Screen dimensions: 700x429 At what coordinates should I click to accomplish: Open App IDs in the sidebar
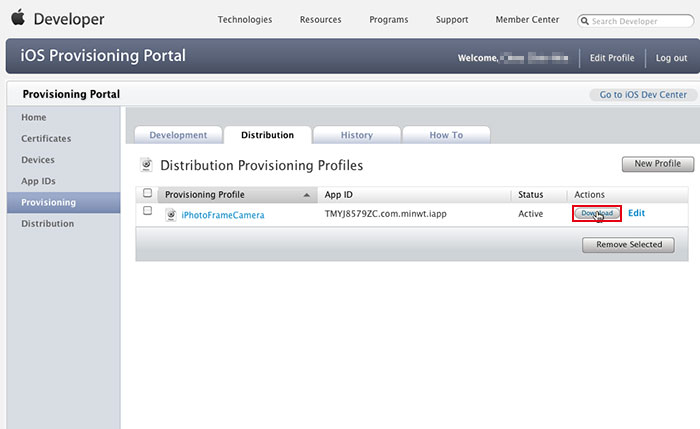(38, 181)
